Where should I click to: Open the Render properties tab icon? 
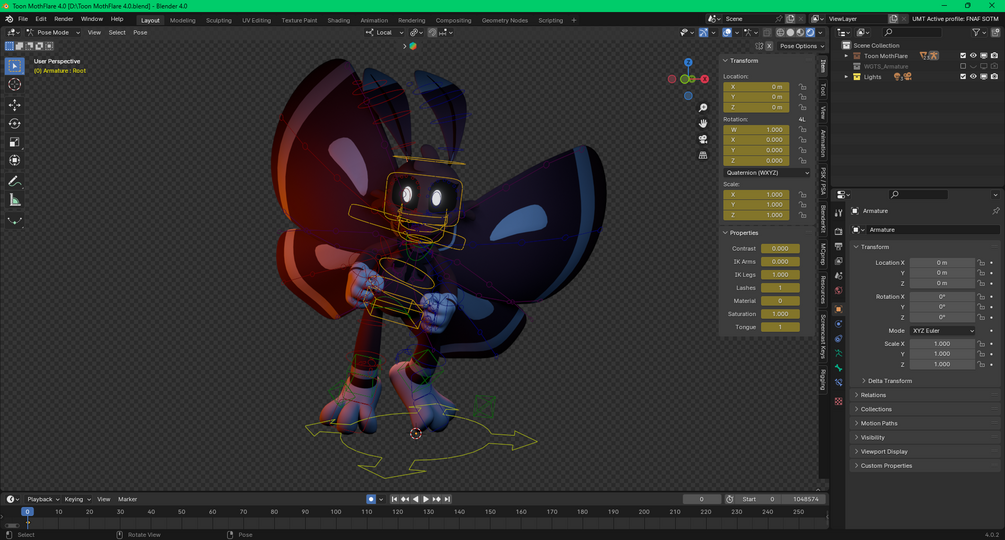click(x=838, y=231)
